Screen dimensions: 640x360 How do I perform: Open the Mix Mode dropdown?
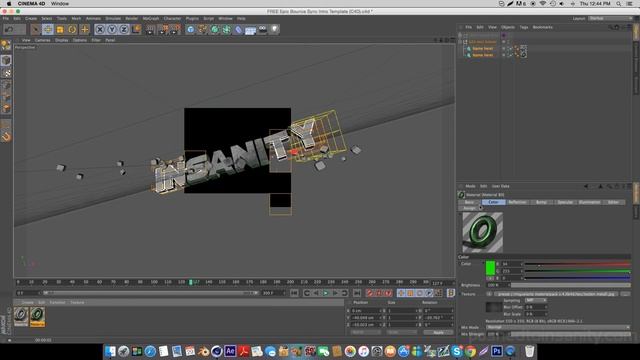pyautogui.click(x=558, y=327)
